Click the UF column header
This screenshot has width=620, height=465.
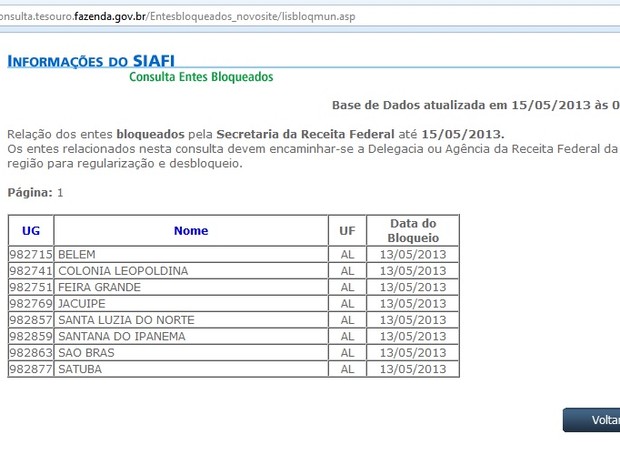(x=347, y=231)
